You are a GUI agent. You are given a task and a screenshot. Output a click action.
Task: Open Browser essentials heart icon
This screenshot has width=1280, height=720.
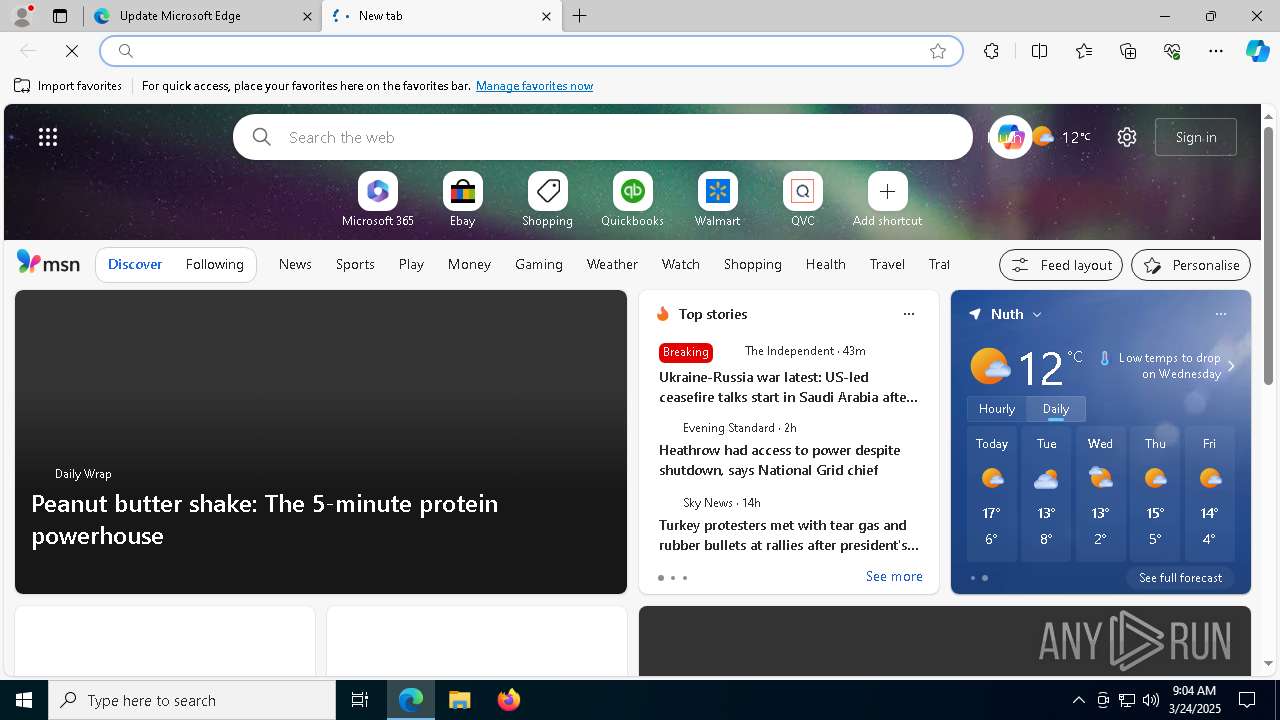coord(1172,51)
